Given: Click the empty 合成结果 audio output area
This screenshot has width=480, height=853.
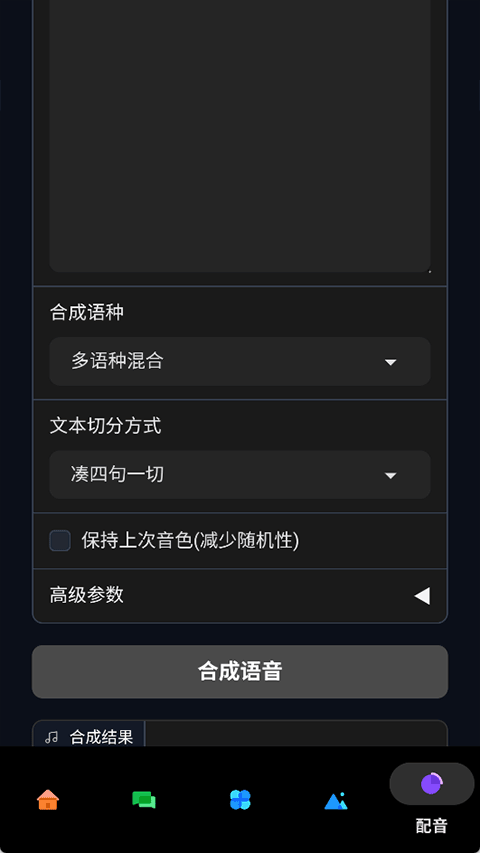Looking at the screenshot, I should [x=296, y=734].
